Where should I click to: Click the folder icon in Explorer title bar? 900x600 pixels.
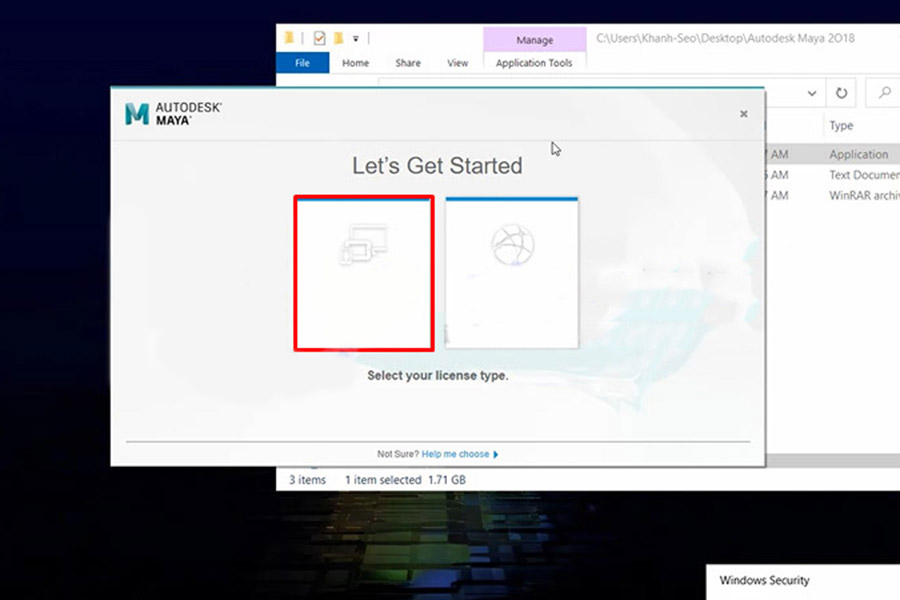pyautogui.click(x=289, y=38)
